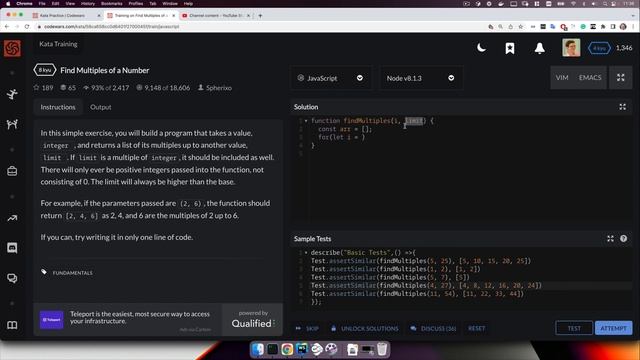This screenshot has height=360, width=640.
Task: Click the ATTEMPT button
Action: [613, 328]
